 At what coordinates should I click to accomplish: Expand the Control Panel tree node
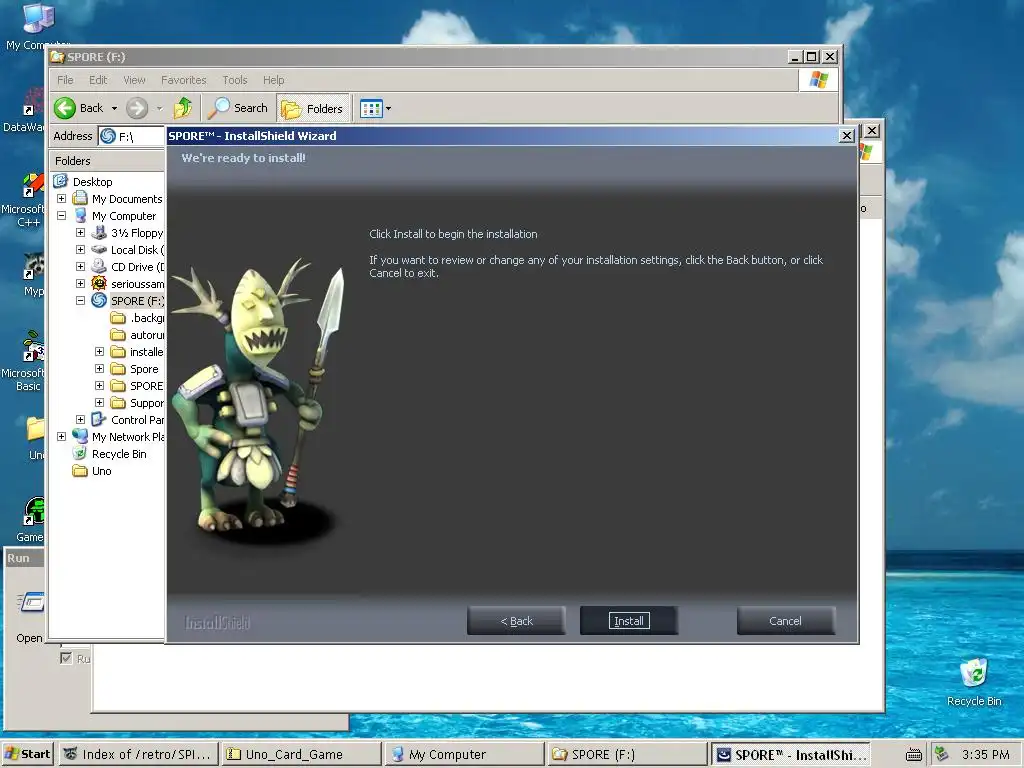(x=80, y=419)
